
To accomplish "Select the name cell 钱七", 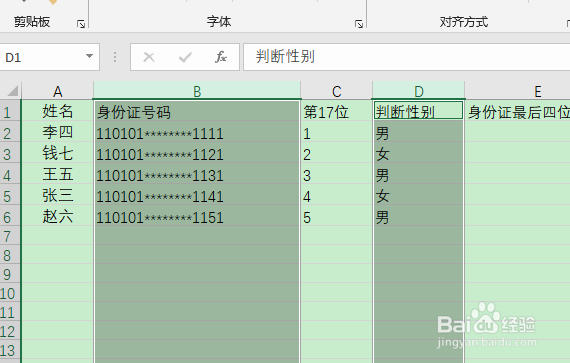I will tap(57, 153).
